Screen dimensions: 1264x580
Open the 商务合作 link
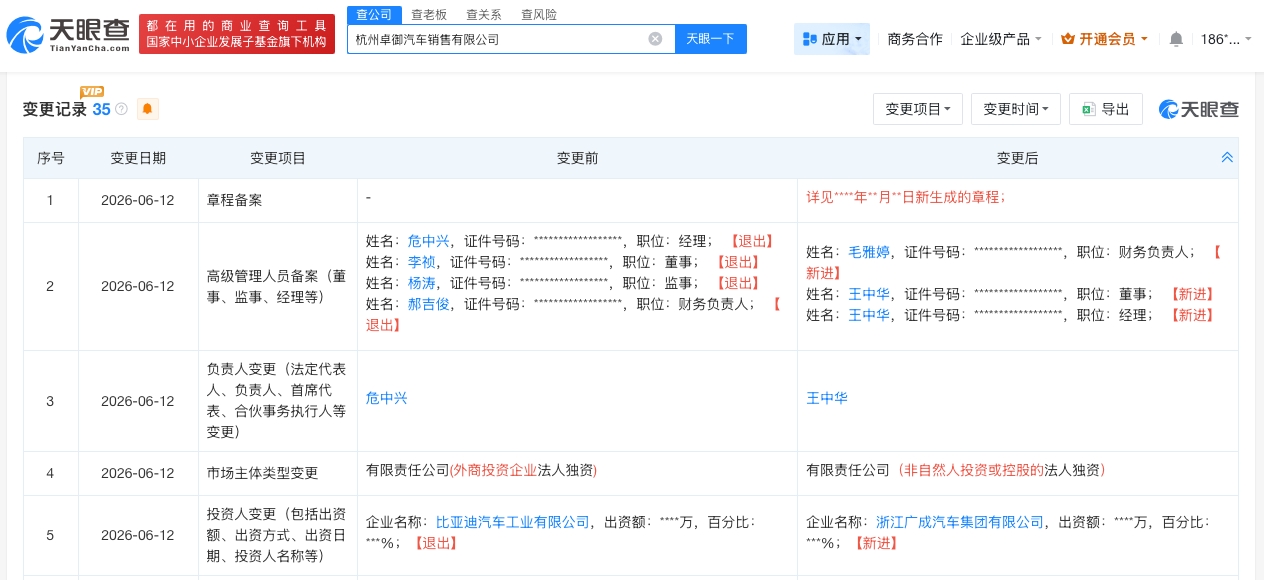point(915,39)
